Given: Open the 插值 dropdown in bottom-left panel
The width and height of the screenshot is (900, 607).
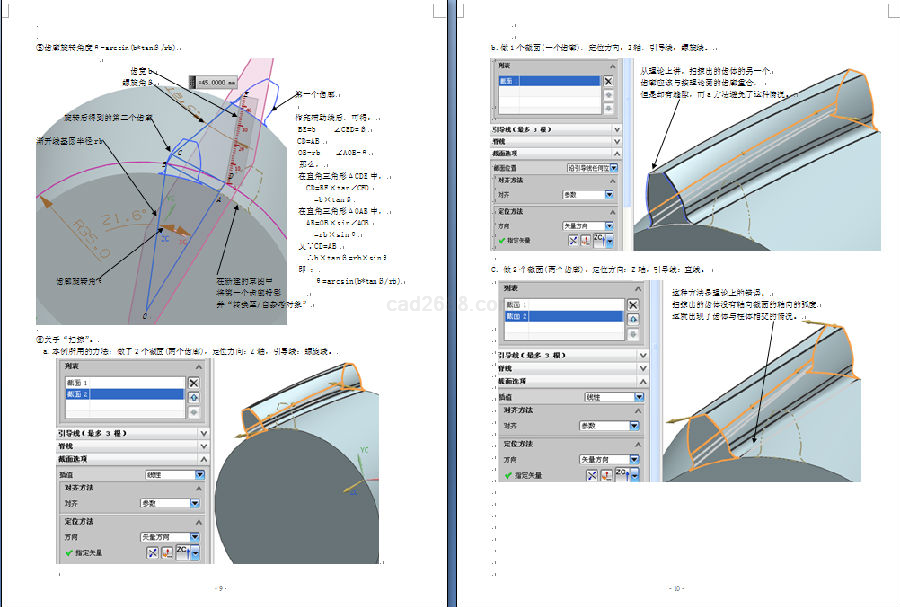Looking at the screenshot, I should click(x=200, y=475).
